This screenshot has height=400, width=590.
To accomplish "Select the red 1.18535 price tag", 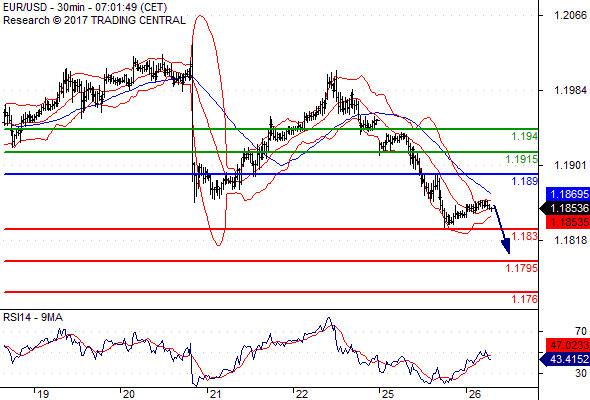I will coord(568,222).
